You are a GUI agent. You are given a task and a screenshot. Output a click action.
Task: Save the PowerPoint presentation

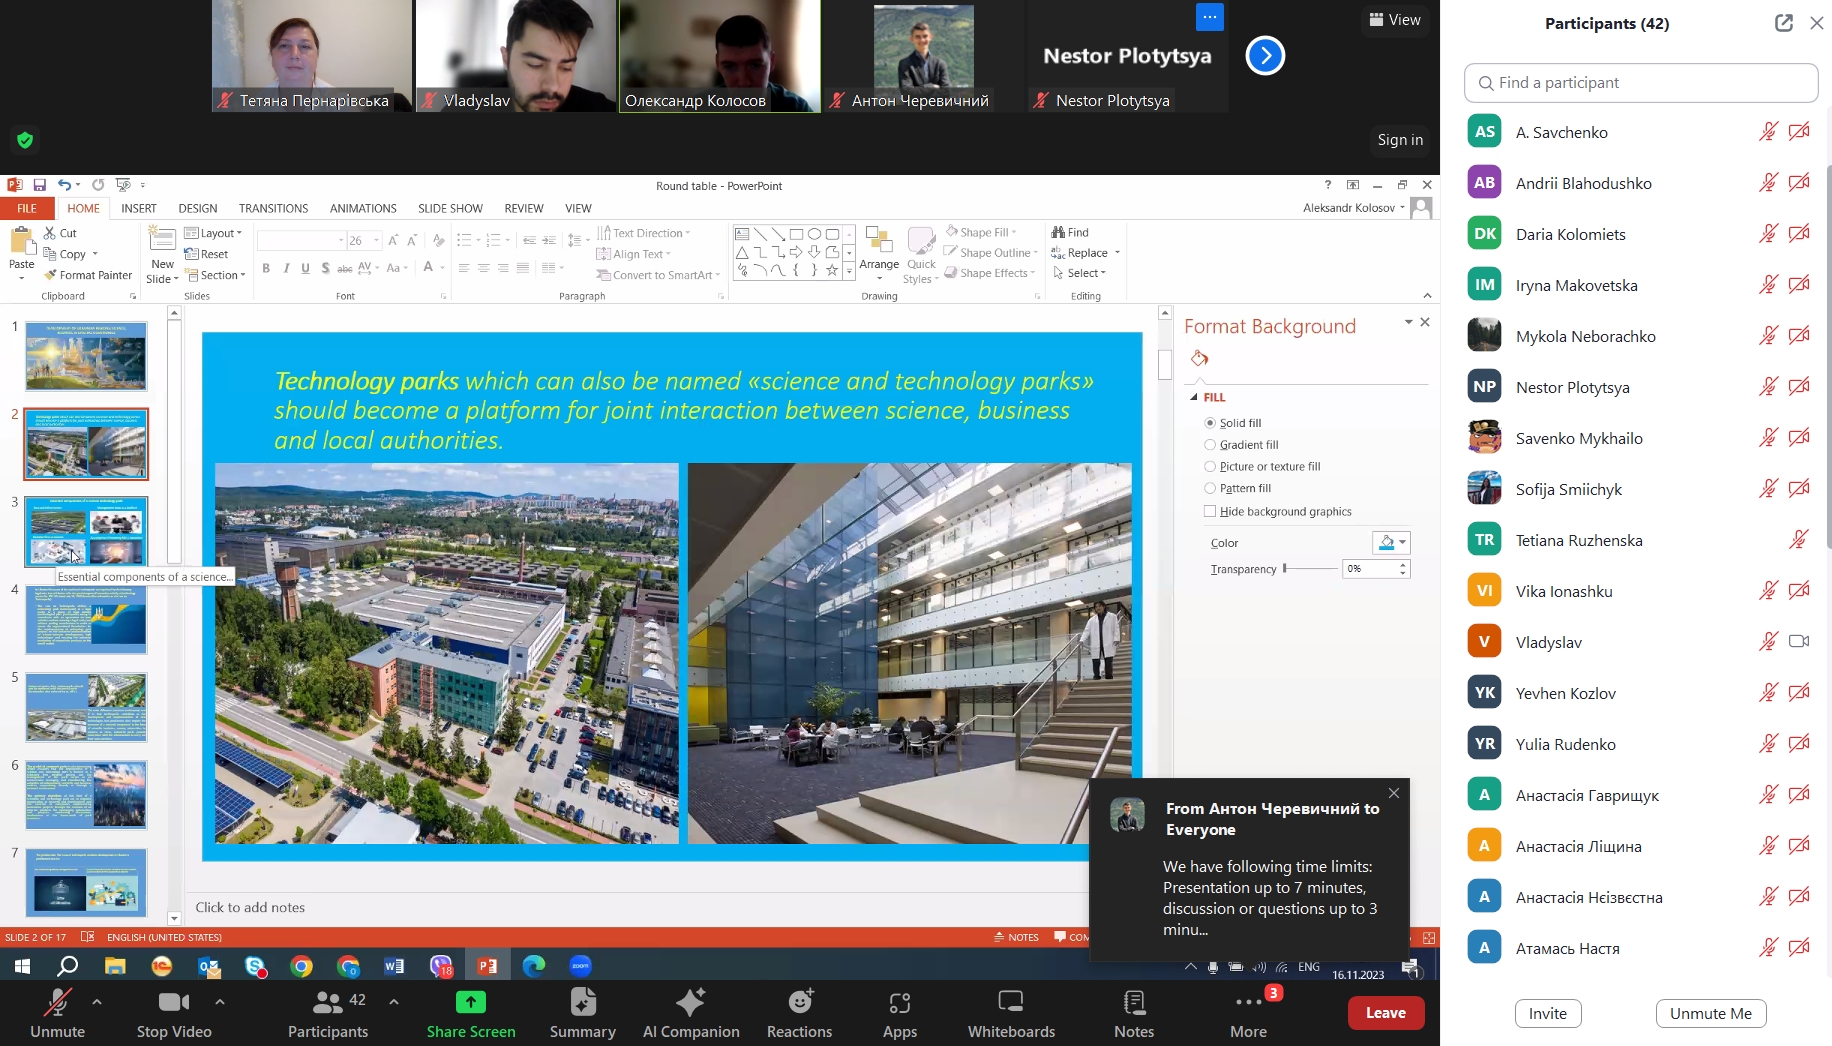click(x=40, y=185)
